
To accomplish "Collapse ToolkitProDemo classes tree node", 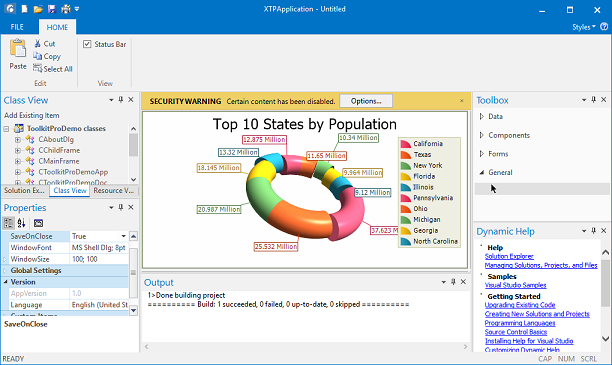I will tap(6, 128).
